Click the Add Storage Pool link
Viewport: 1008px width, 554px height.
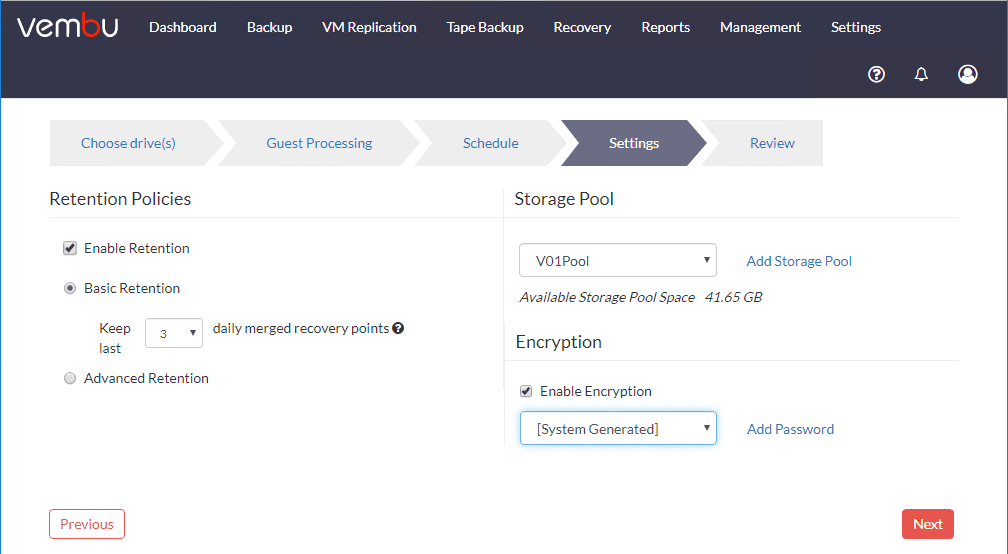click(x=799, y=261)
